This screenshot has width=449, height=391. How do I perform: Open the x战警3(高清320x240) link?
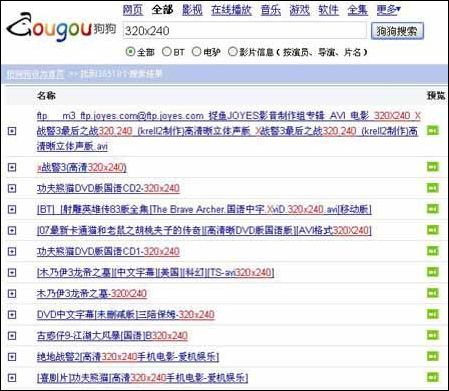click(x=82, y=167)
